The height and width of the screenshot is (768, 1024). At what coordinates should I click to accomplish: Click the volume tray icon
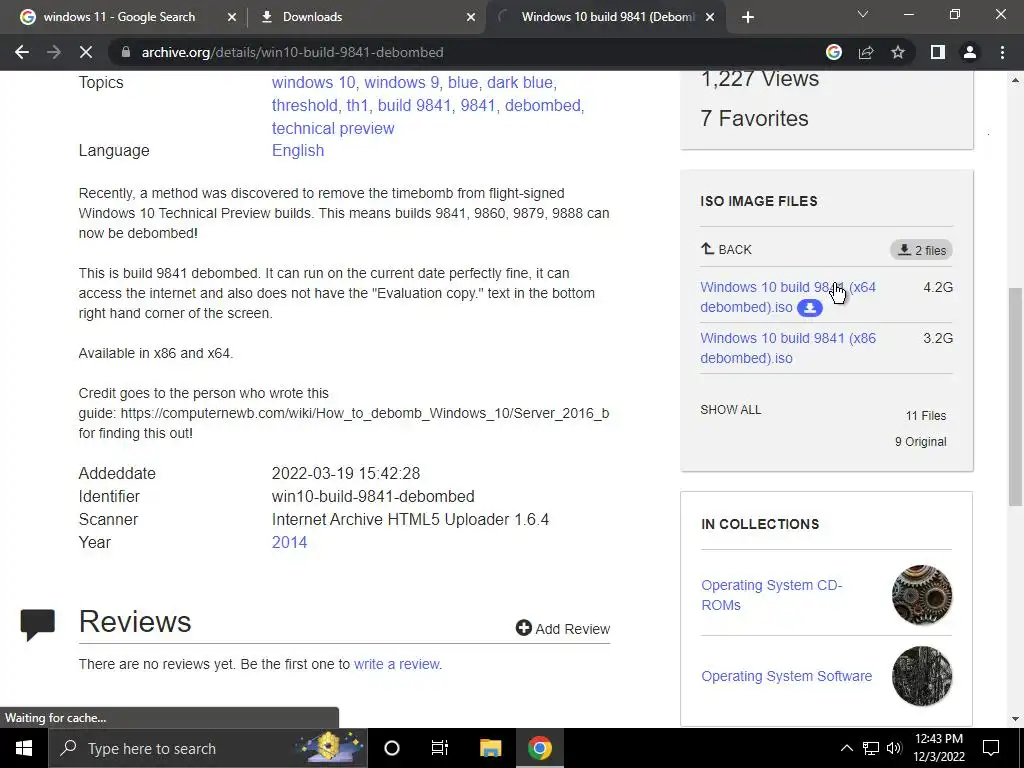click(895, 748)
